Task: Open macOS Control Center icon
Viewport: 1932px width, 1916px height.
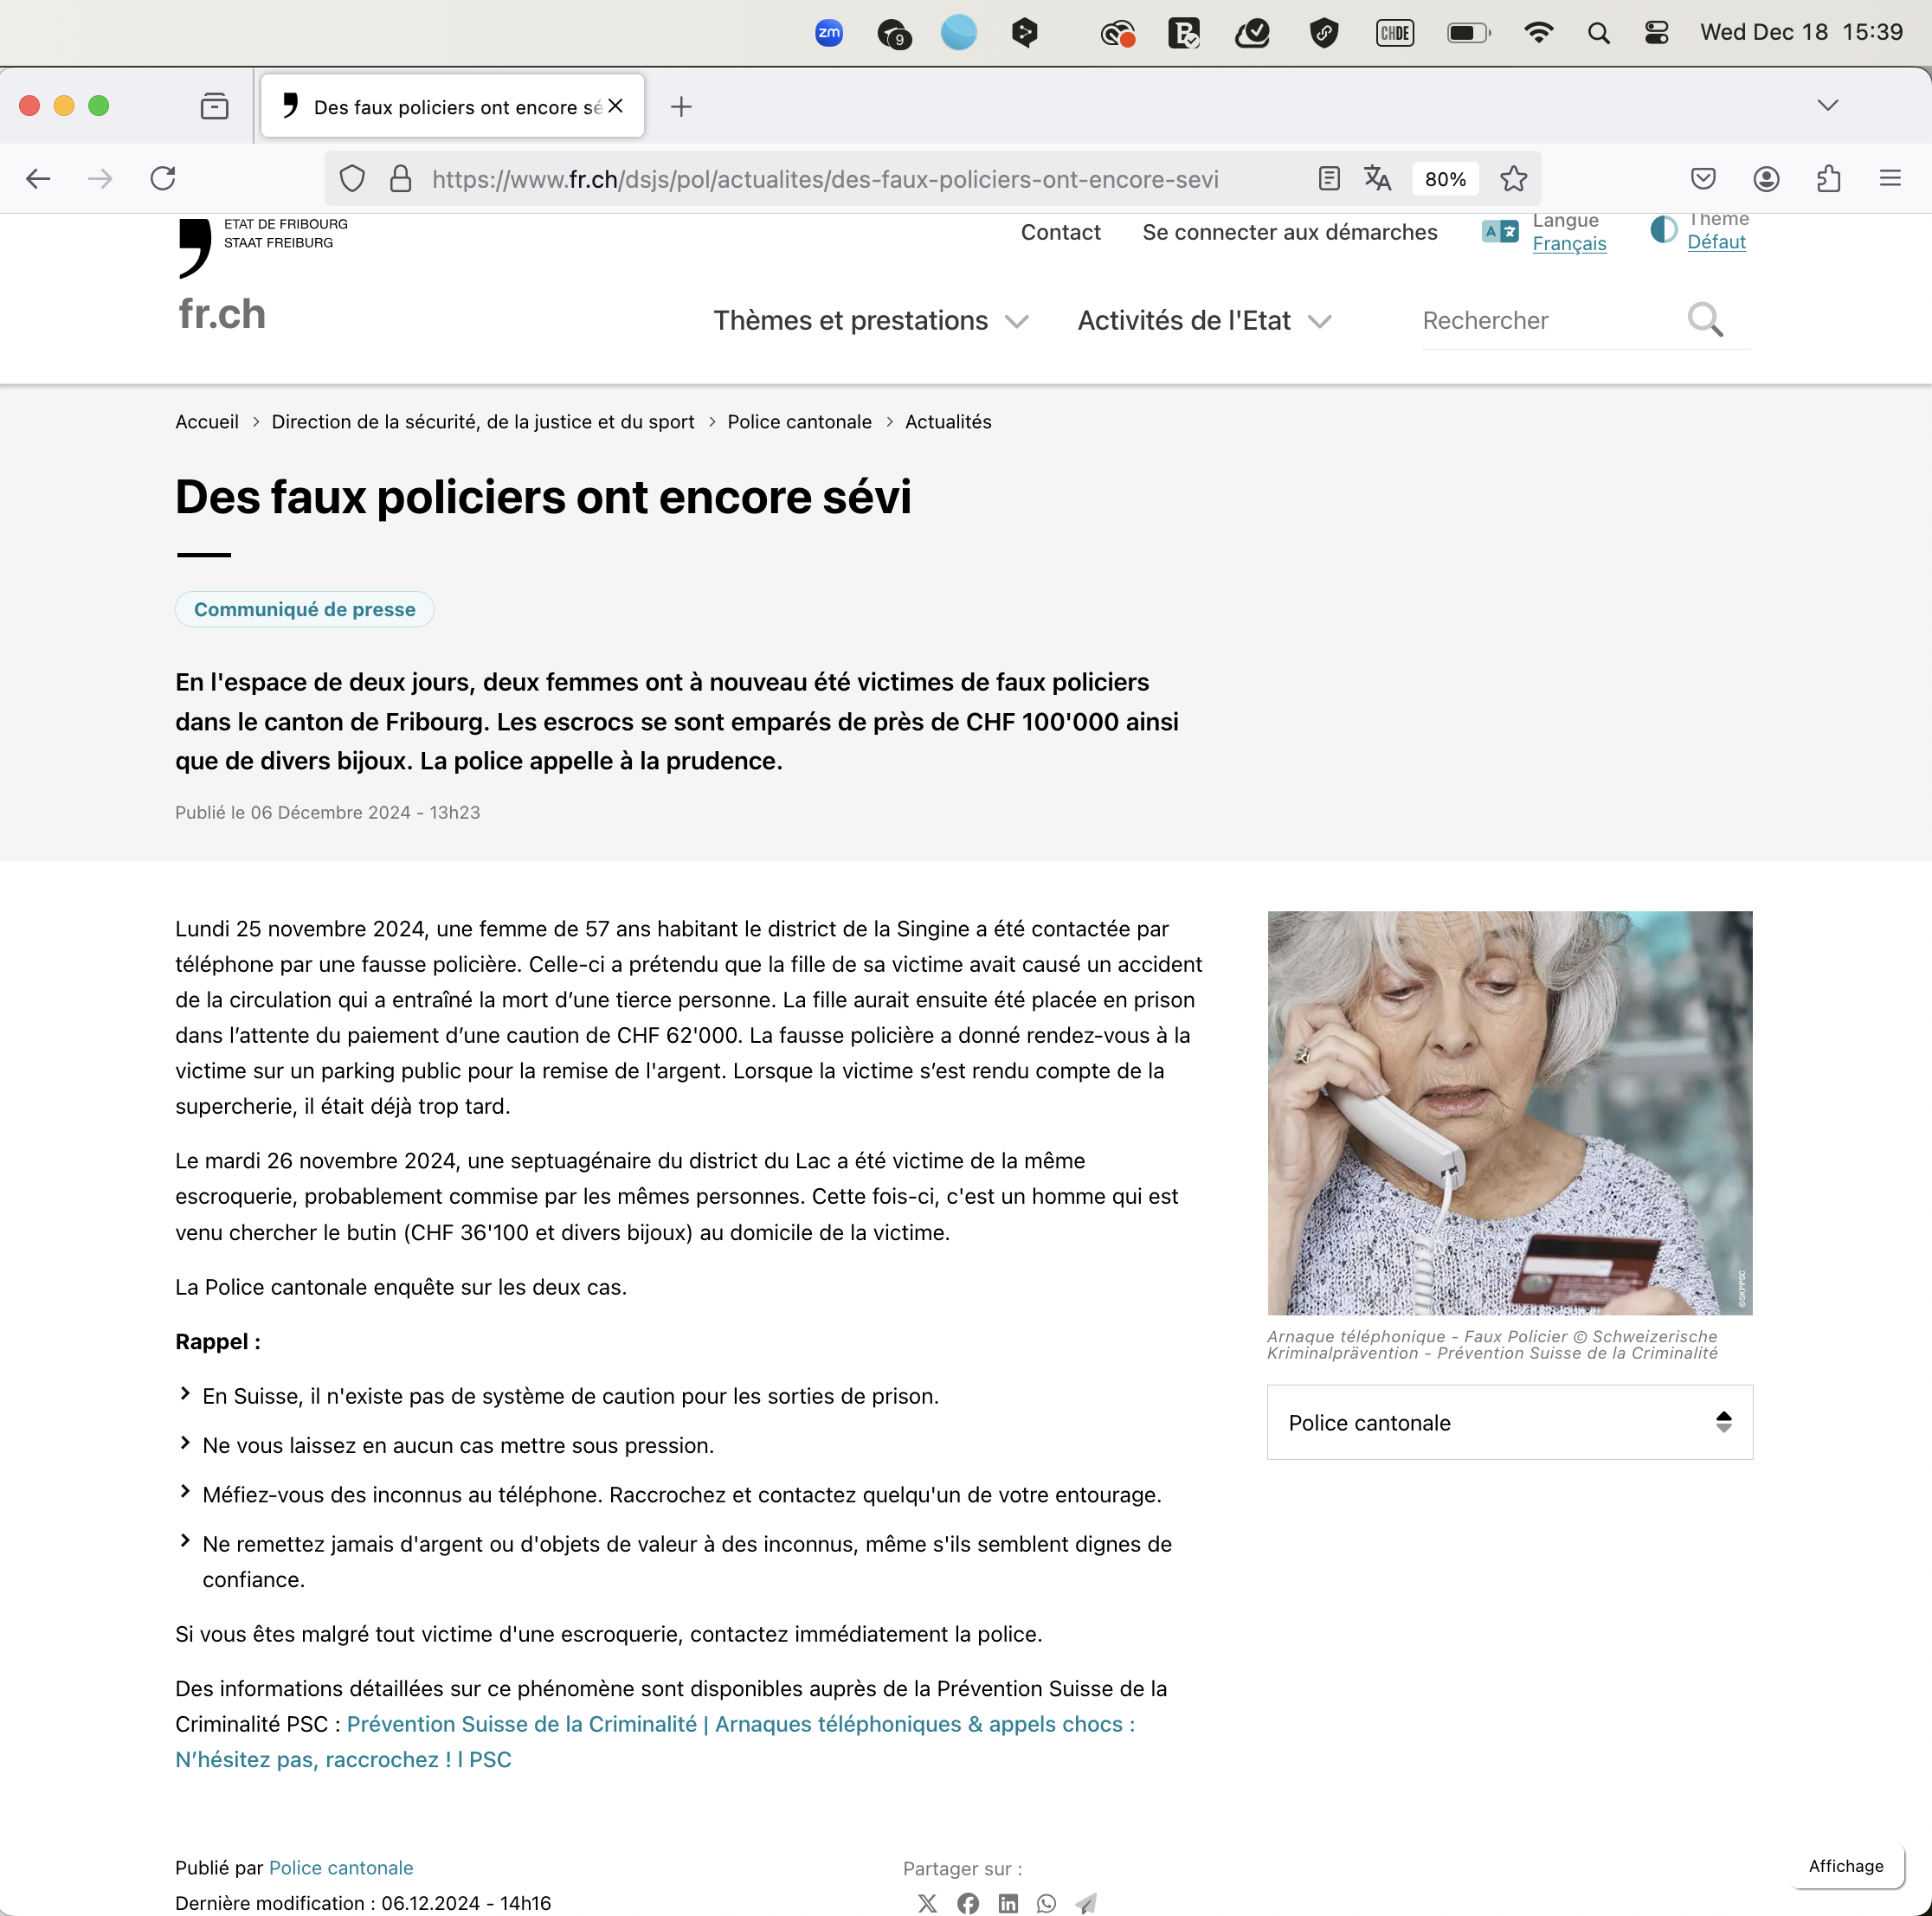Action: pos(1656,33)
